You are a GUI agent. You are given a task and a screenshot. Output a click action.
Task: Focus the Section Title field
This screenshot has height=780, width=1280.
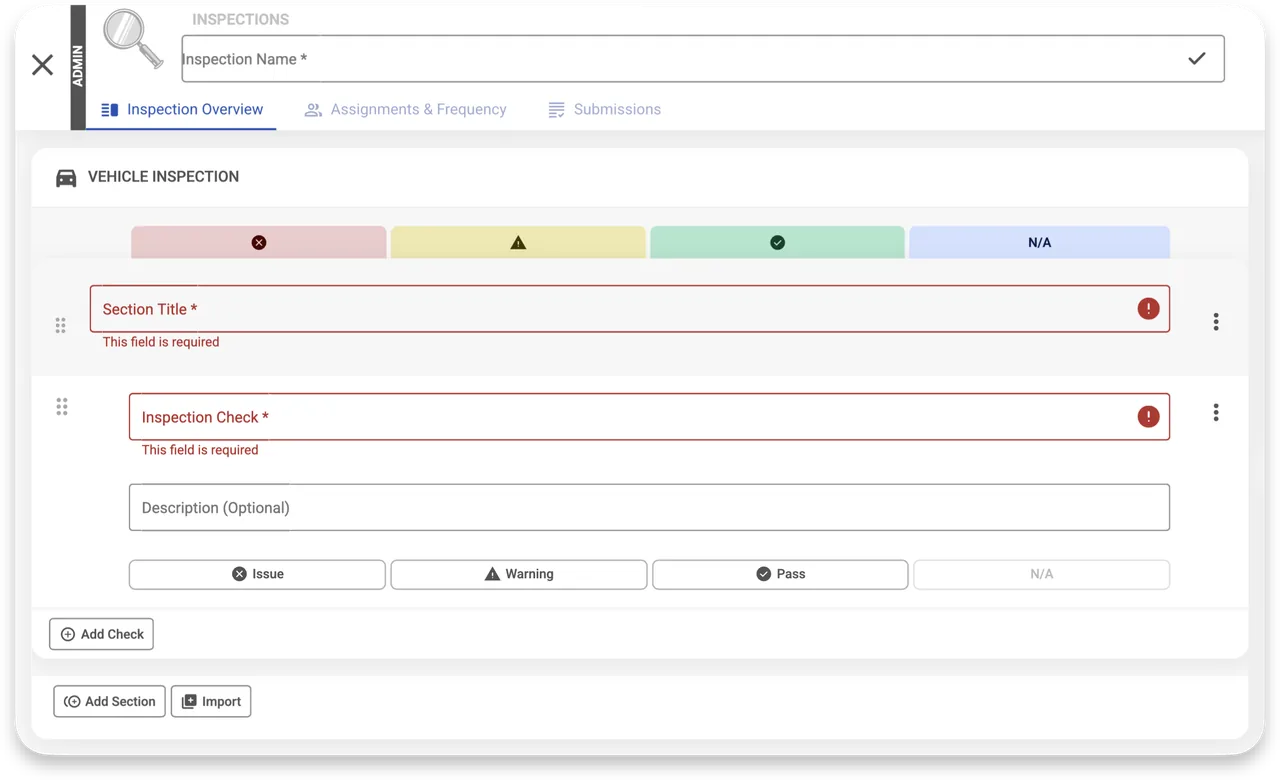[630, 308]
